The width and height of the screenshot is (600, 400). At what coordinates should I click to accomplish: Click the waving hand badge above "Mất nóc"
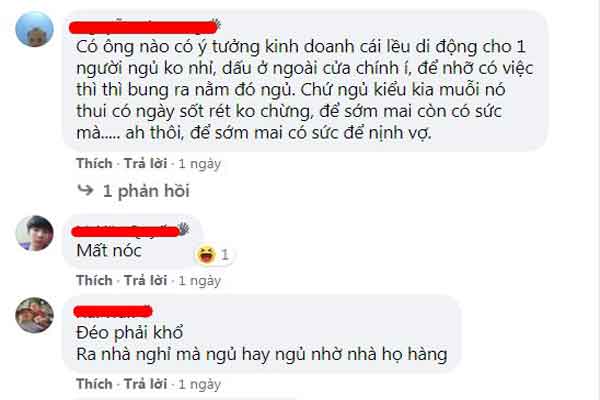tap(184, 229)
